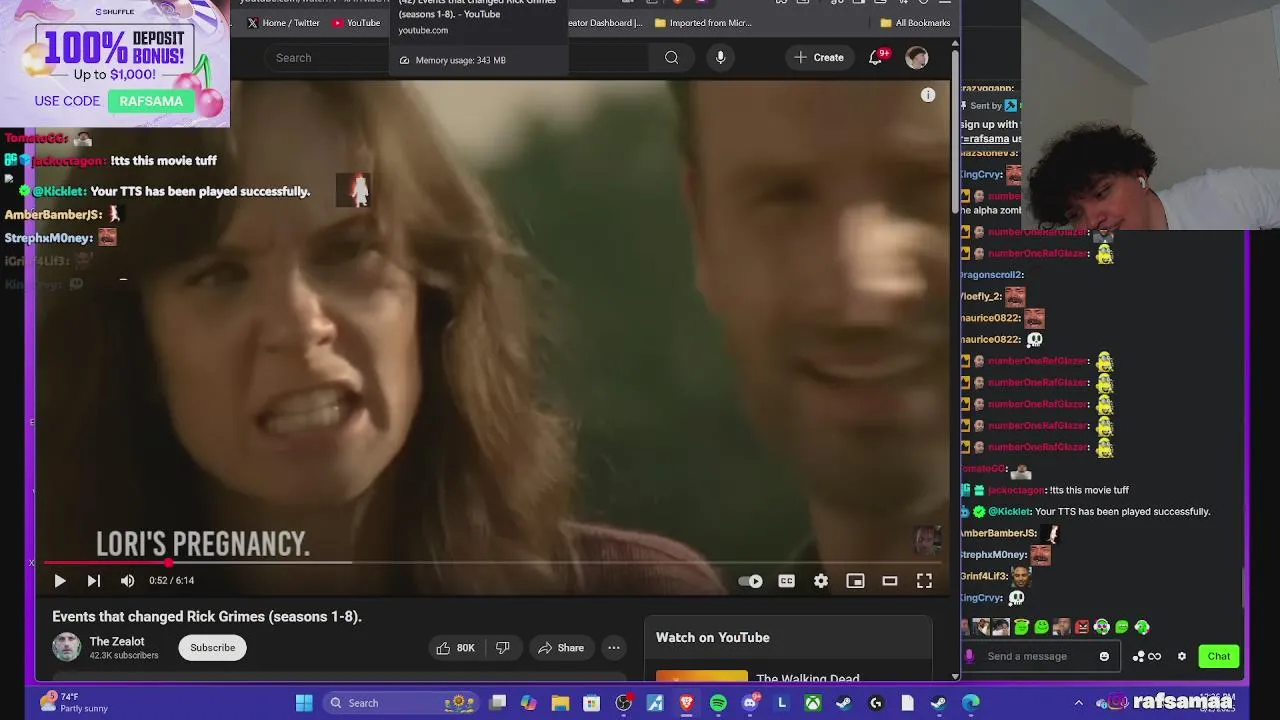Screen dimensions: 1280x720
Task: Open more actions three-dot menu
Action: pyautogui.click(x=614, y=648)
